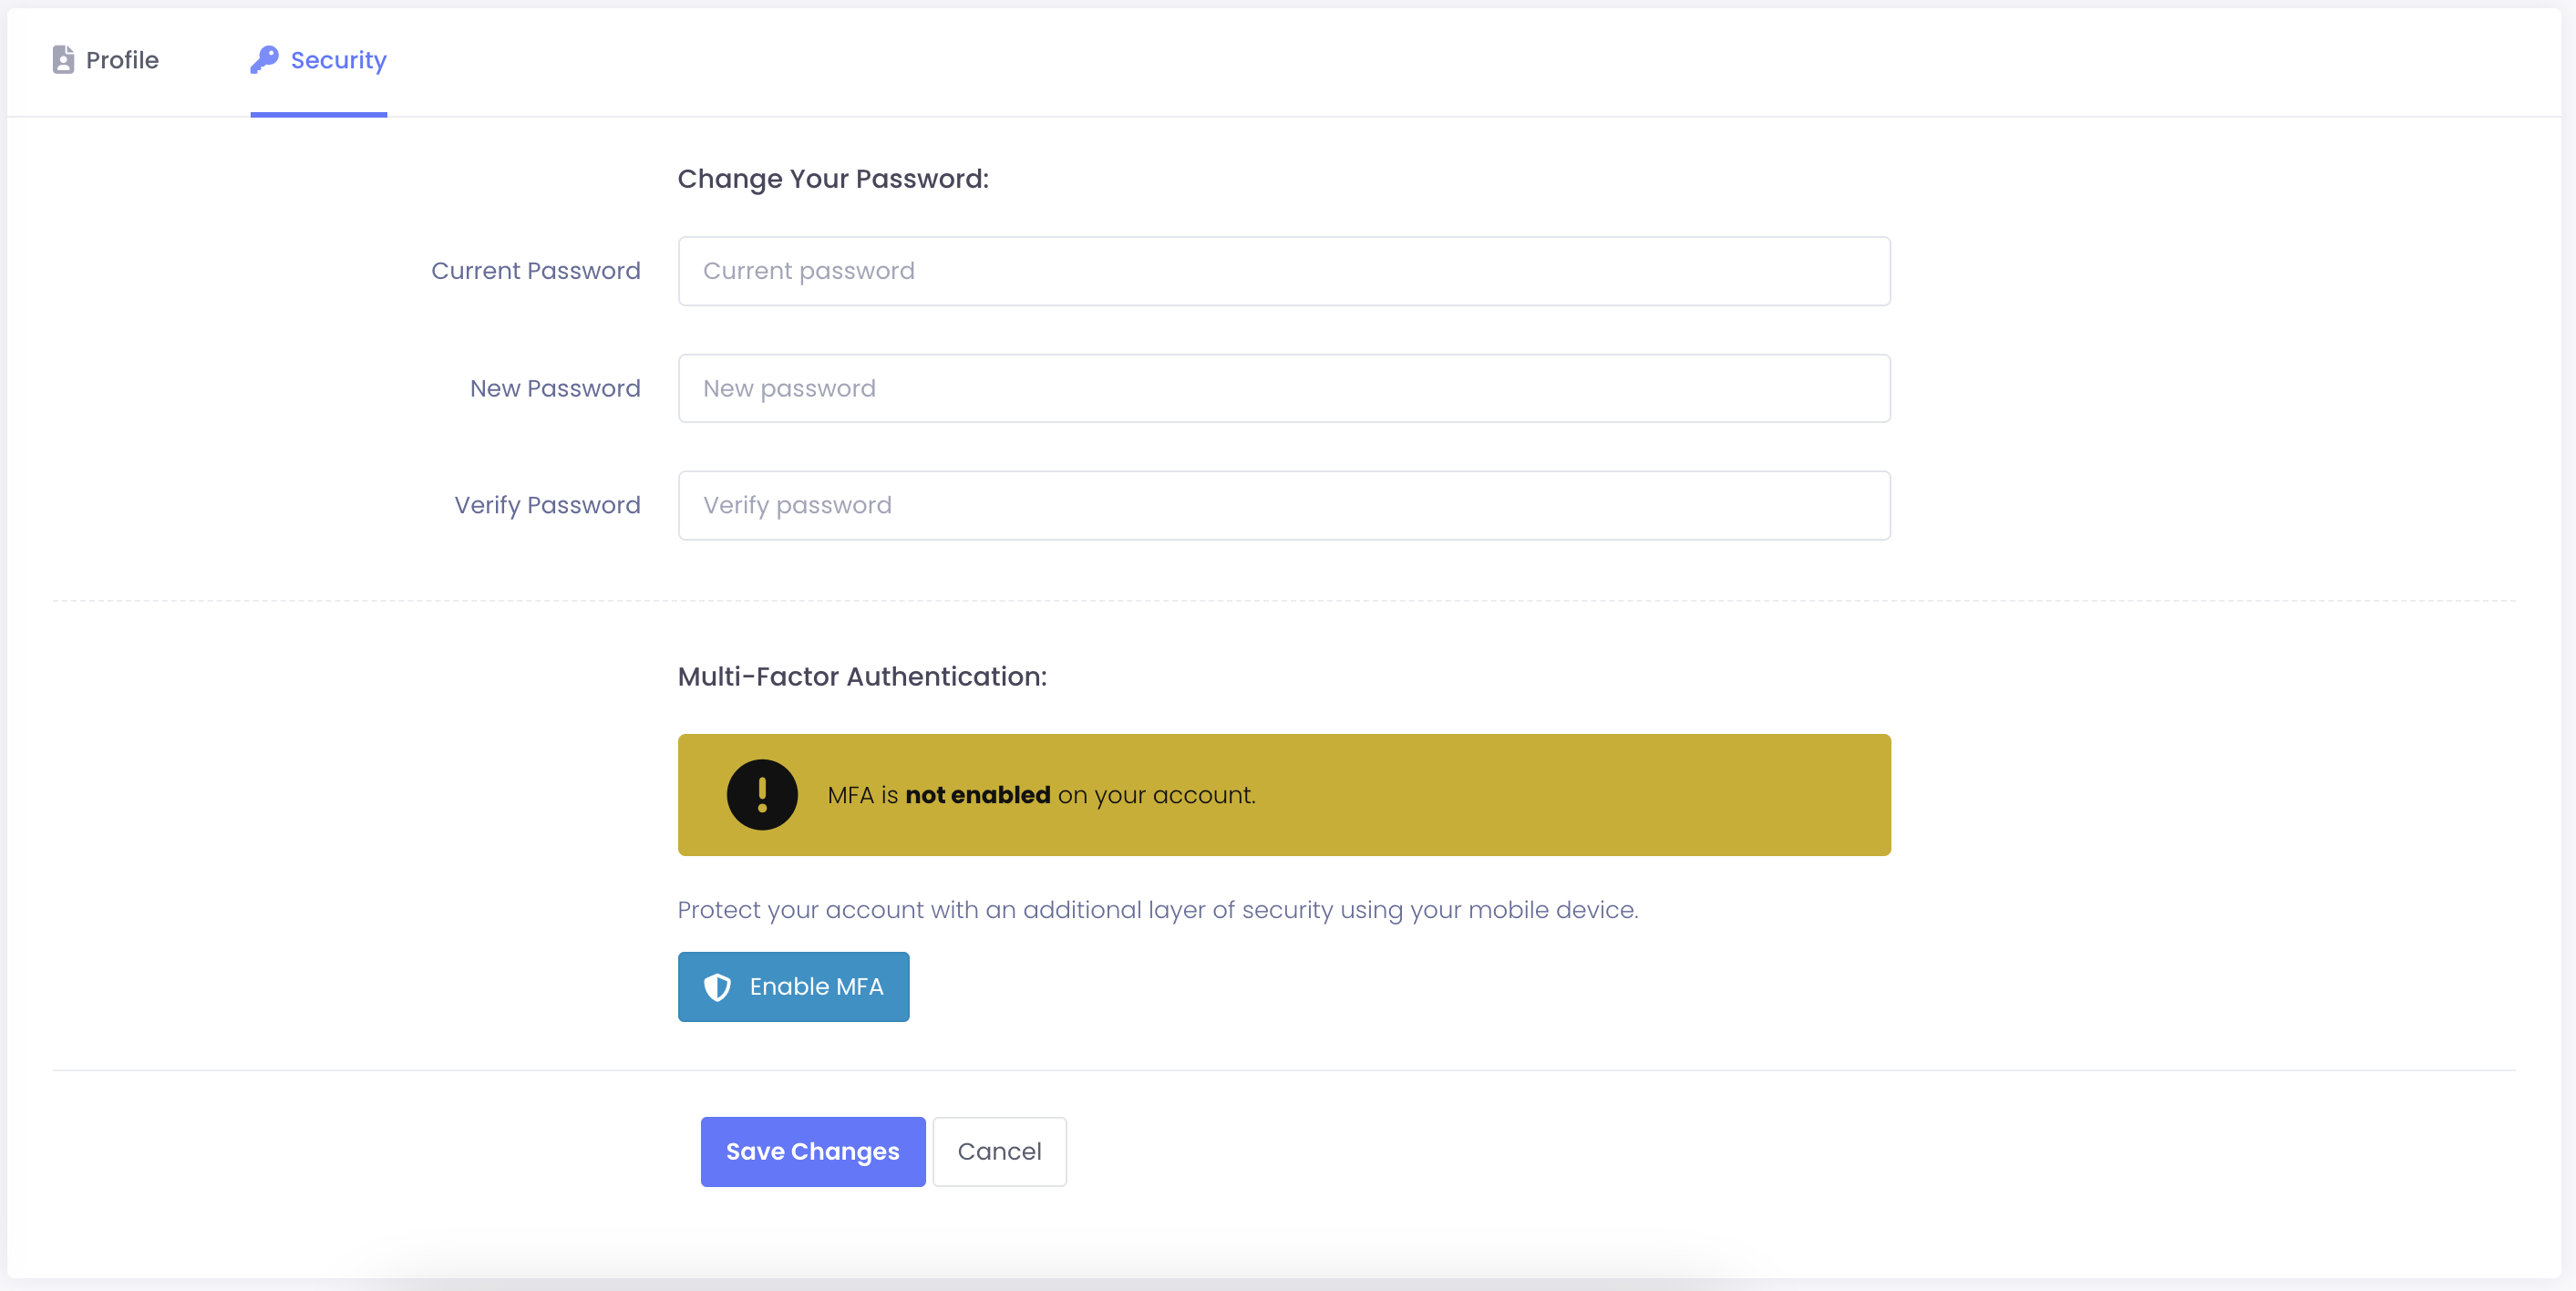This screenshot has height=1291, width=2576.
Task: Focus the Current password input field
Action: point(1284,271)
